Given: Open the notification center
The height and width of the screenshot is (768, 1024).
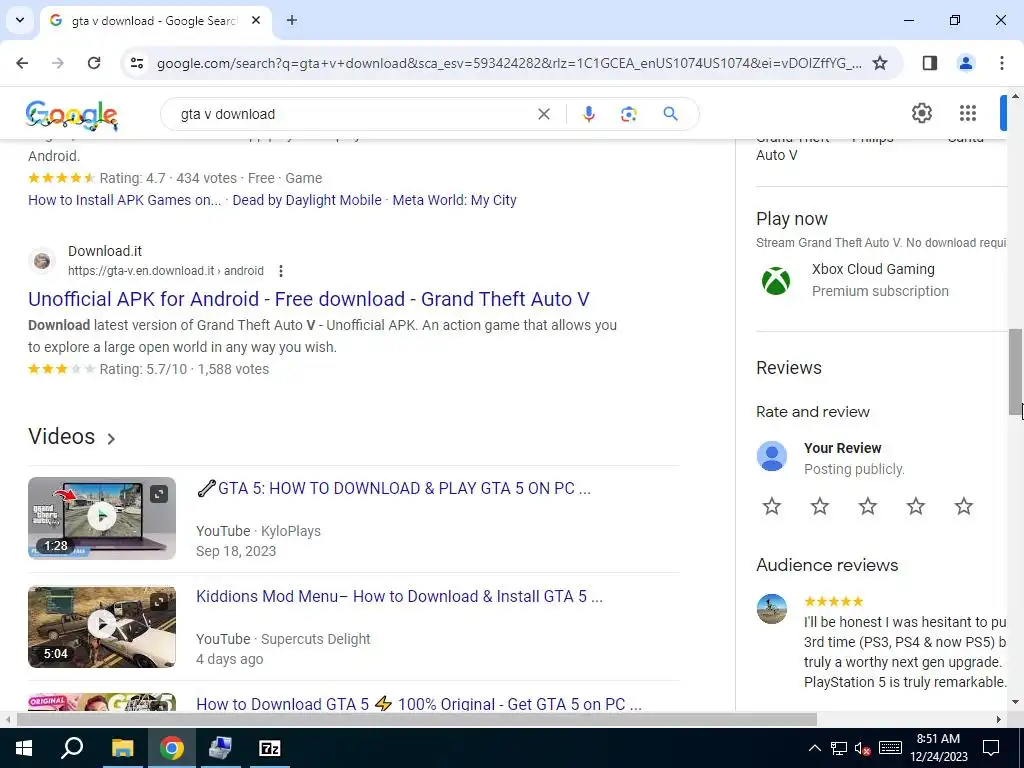Looking at the screenshot, I should pyautogui.click(x=991, y=748).
